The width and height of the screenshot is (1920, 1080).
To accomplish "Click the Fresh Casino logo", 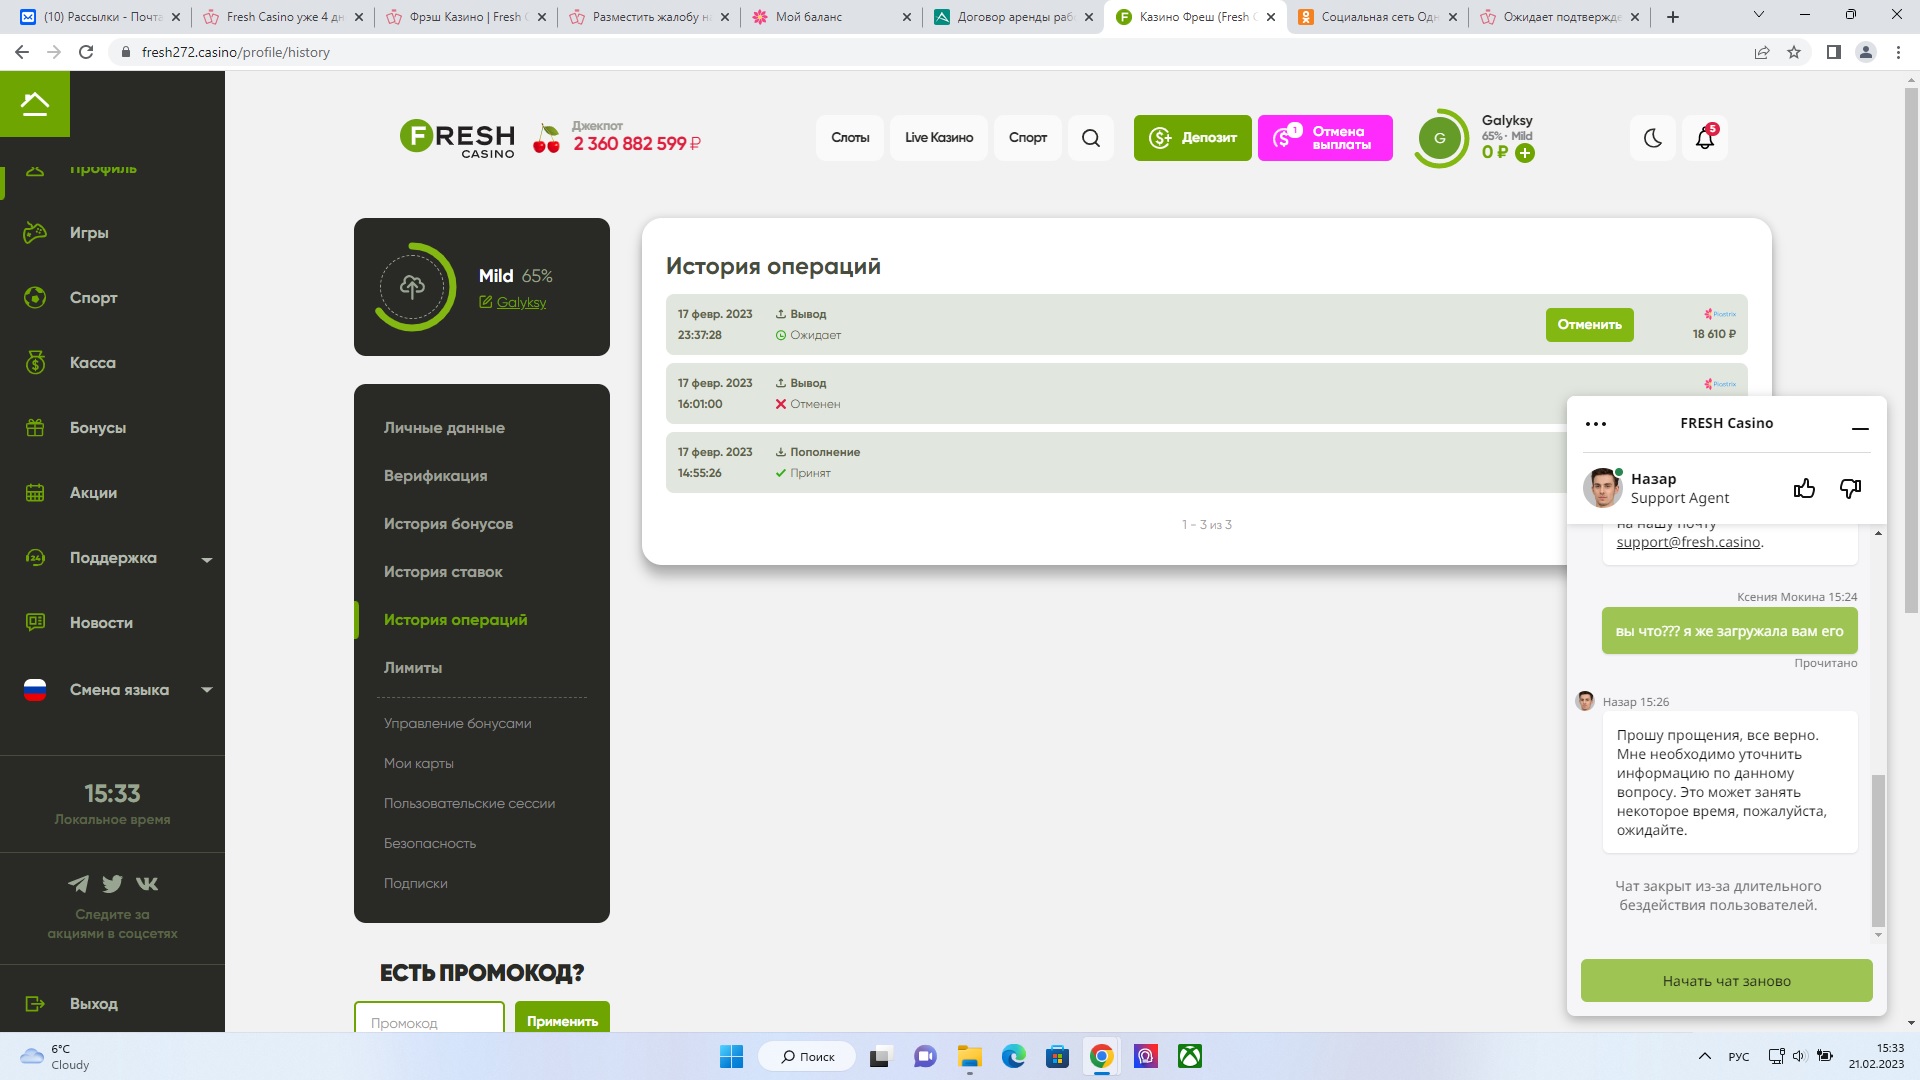I will pos(457,139).
